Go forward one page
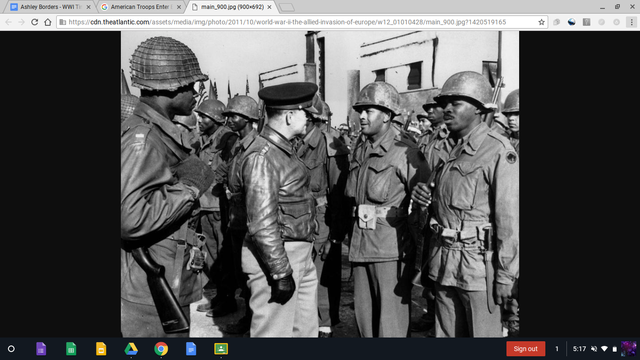640x360 pixels. tap(22, 22)
